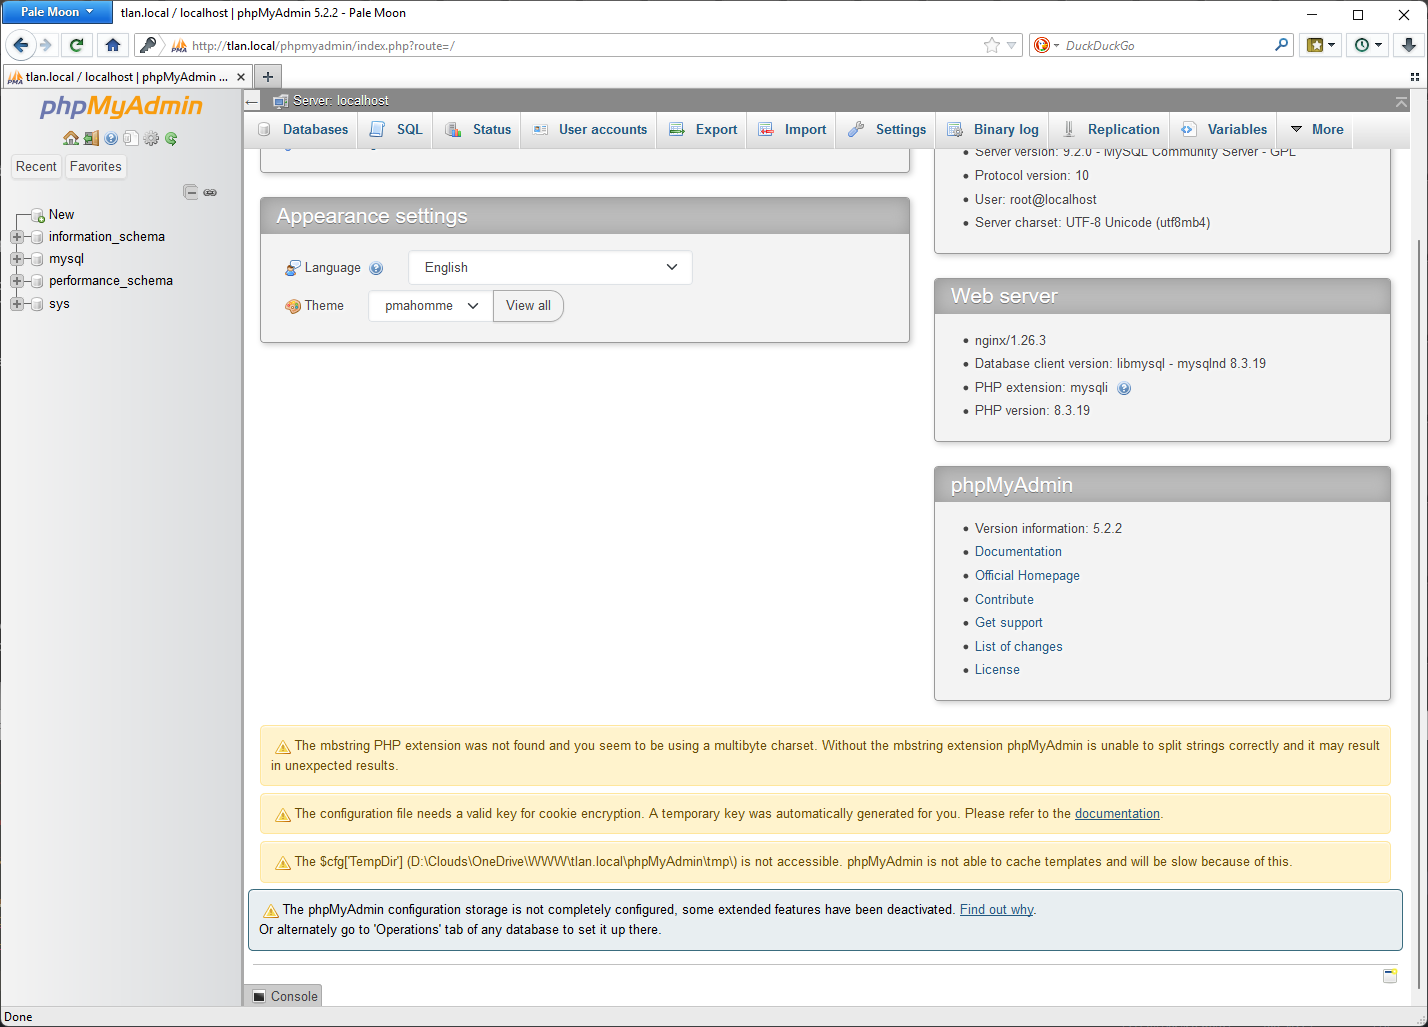Expand the mysql database node

click(x=17, y=259)
